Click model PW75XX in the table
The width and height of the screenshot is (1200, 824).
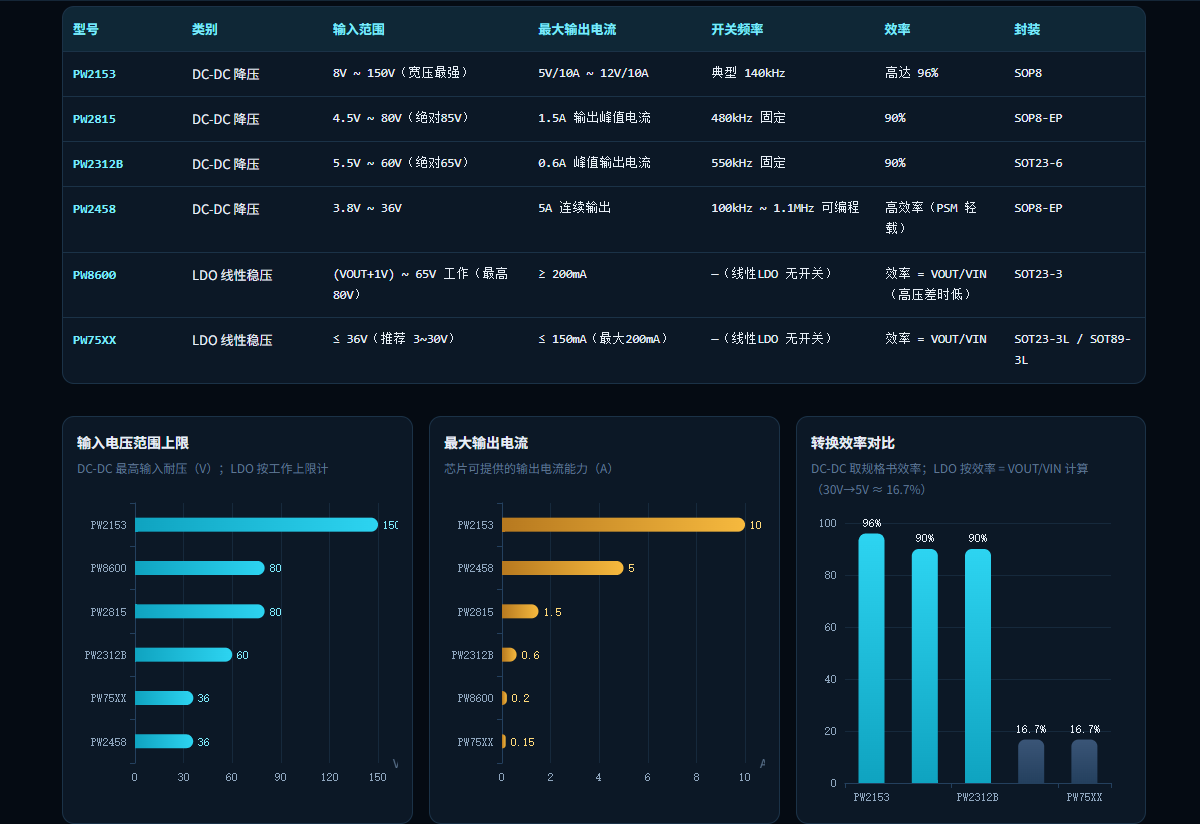(x=95, y=340)
